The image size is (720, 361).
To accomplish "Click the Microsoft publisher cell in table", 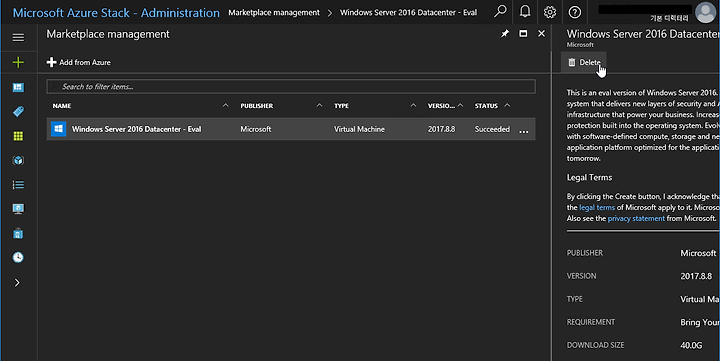I will tap(255, 129).
